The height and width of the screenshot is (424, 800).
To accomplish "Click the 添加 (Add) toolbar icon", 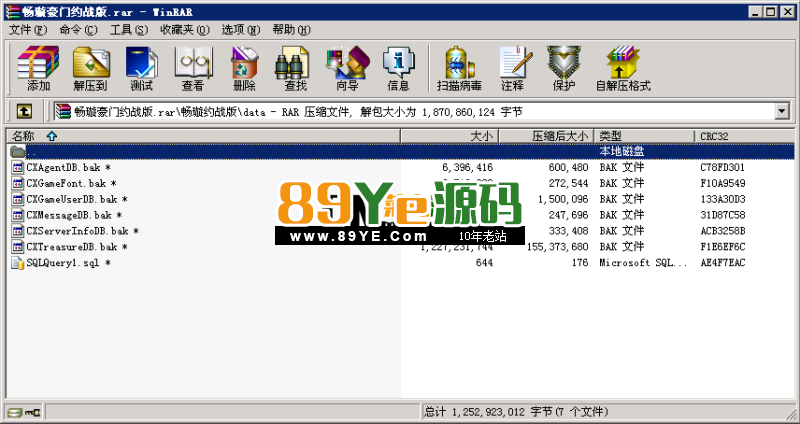I will click(38, 68).
